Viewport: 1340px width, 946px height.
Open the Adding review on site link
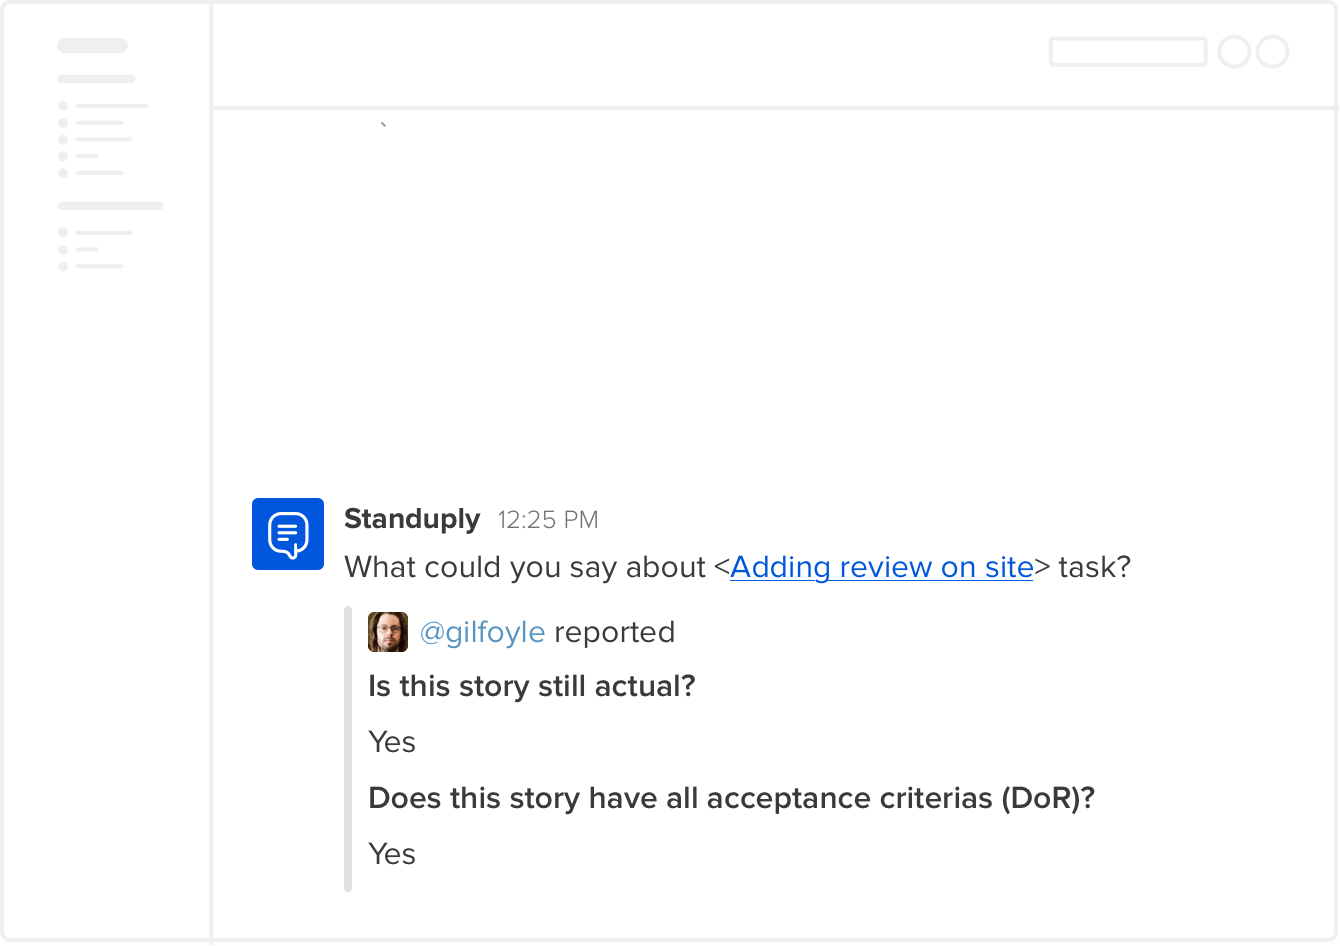882,567
